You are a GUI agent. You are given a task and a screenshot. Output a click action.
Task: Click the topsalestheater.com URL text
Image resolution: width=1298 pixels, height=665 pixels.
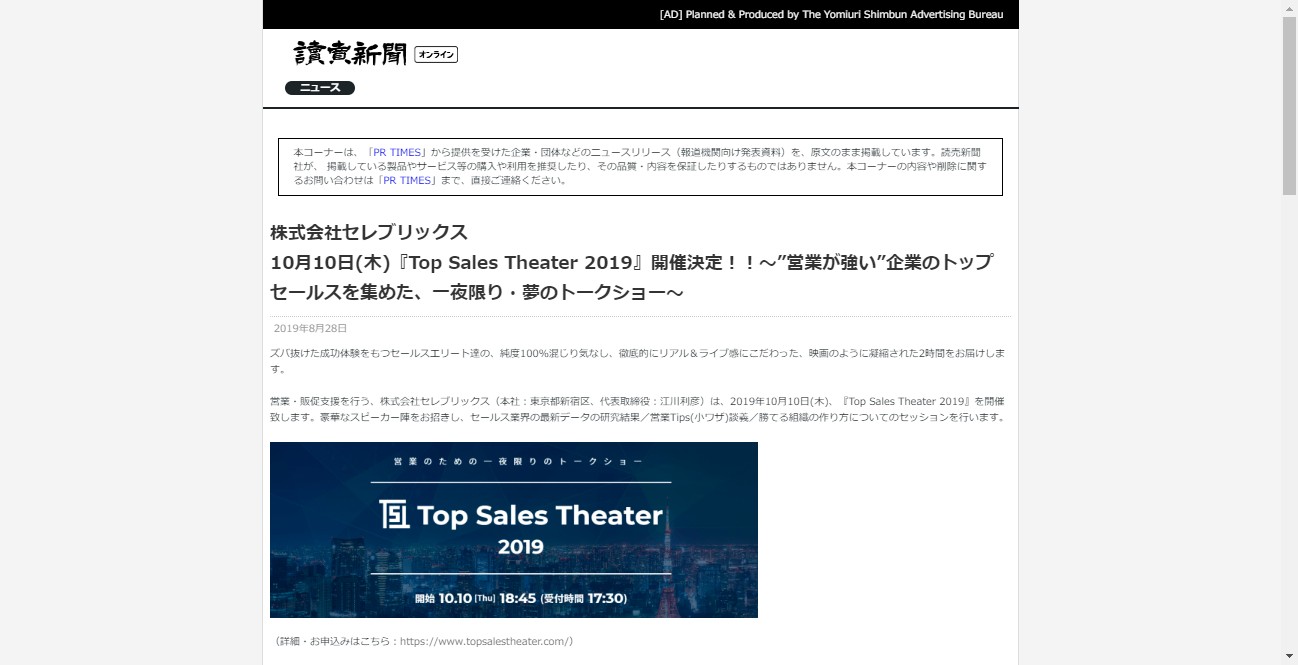click(484, 641)
